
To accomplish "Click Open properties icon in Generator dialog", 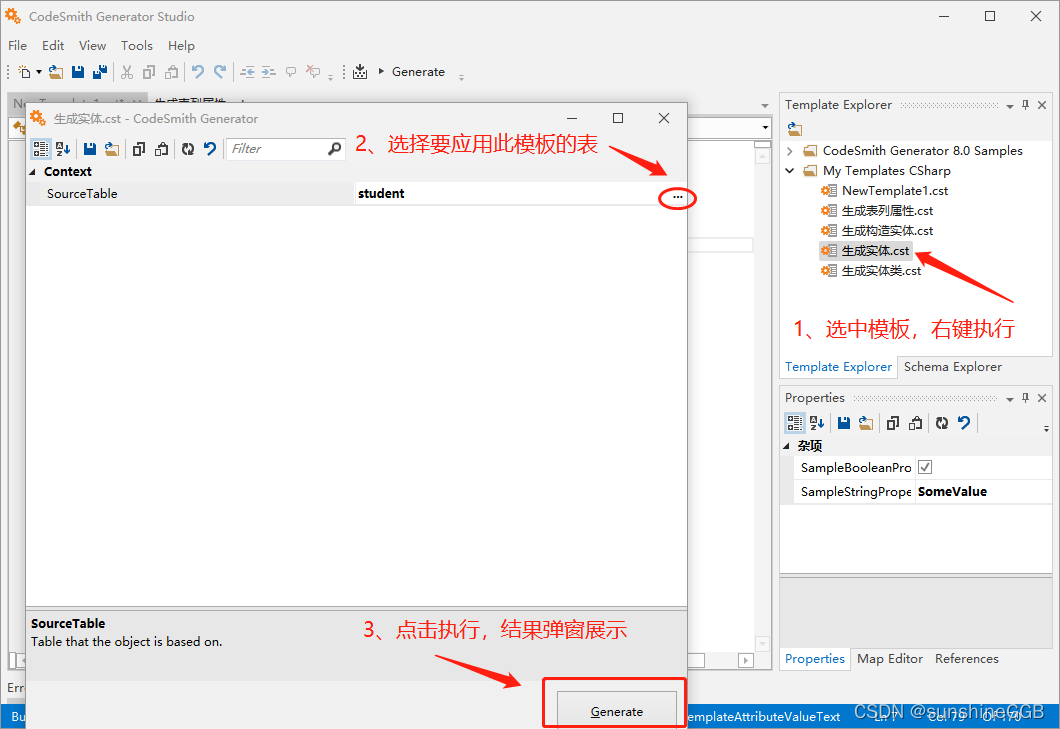I will click(x=112, y=149).
